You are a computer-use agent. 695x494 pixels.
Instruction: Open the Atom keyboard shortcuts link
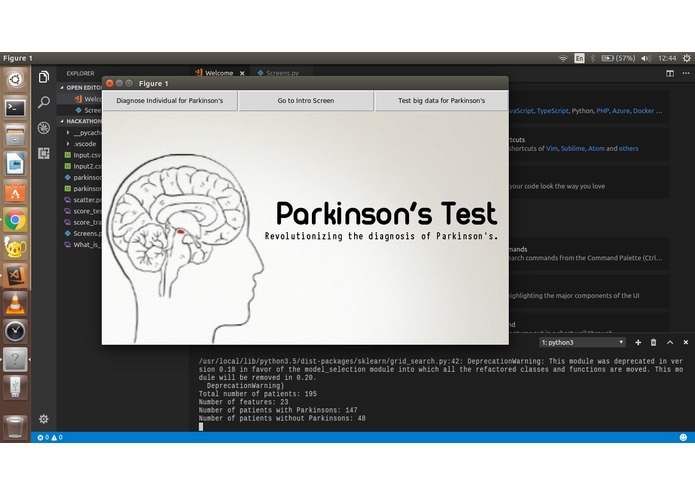(596, 148)
